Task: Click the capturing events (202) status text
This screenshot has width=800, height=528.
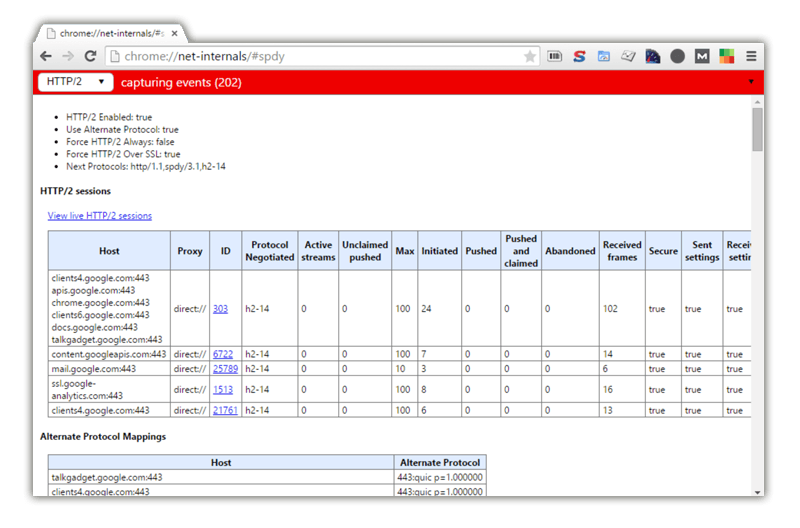Action: (181, 83)
